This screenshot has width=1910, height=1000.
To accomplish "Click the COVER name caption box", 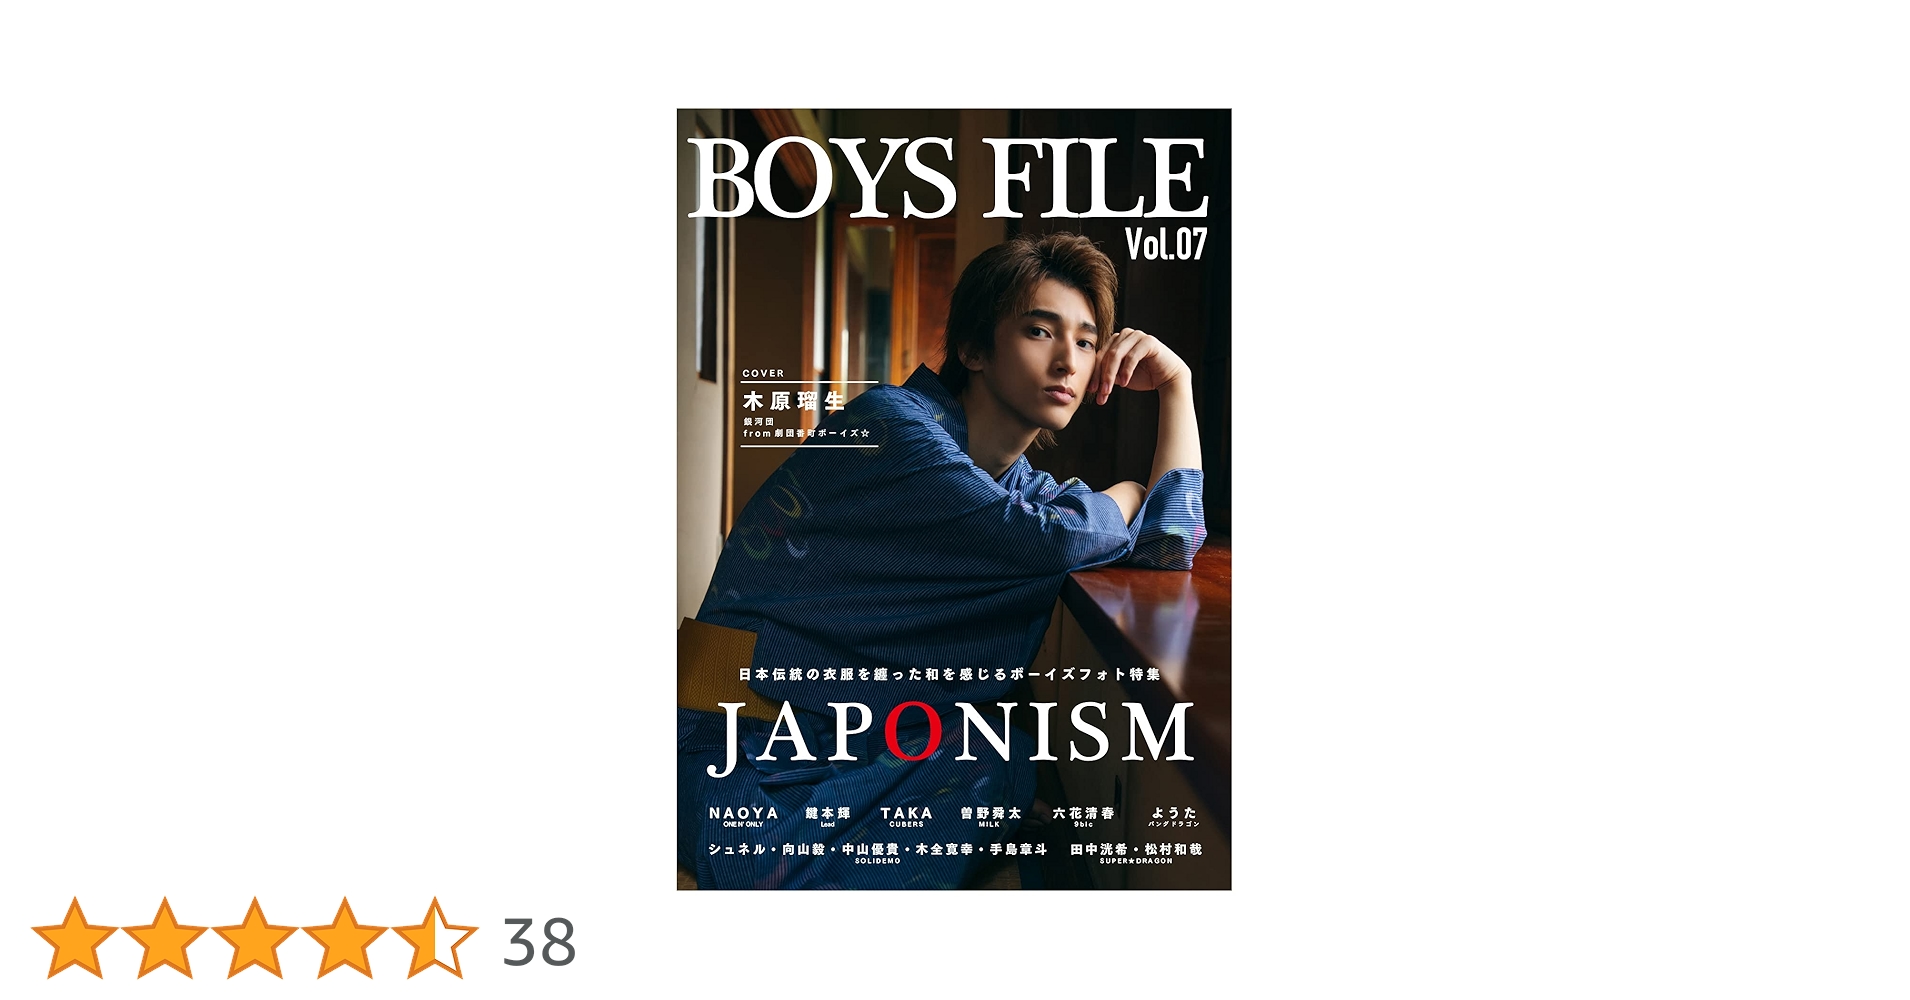I will tap(809, 408).
